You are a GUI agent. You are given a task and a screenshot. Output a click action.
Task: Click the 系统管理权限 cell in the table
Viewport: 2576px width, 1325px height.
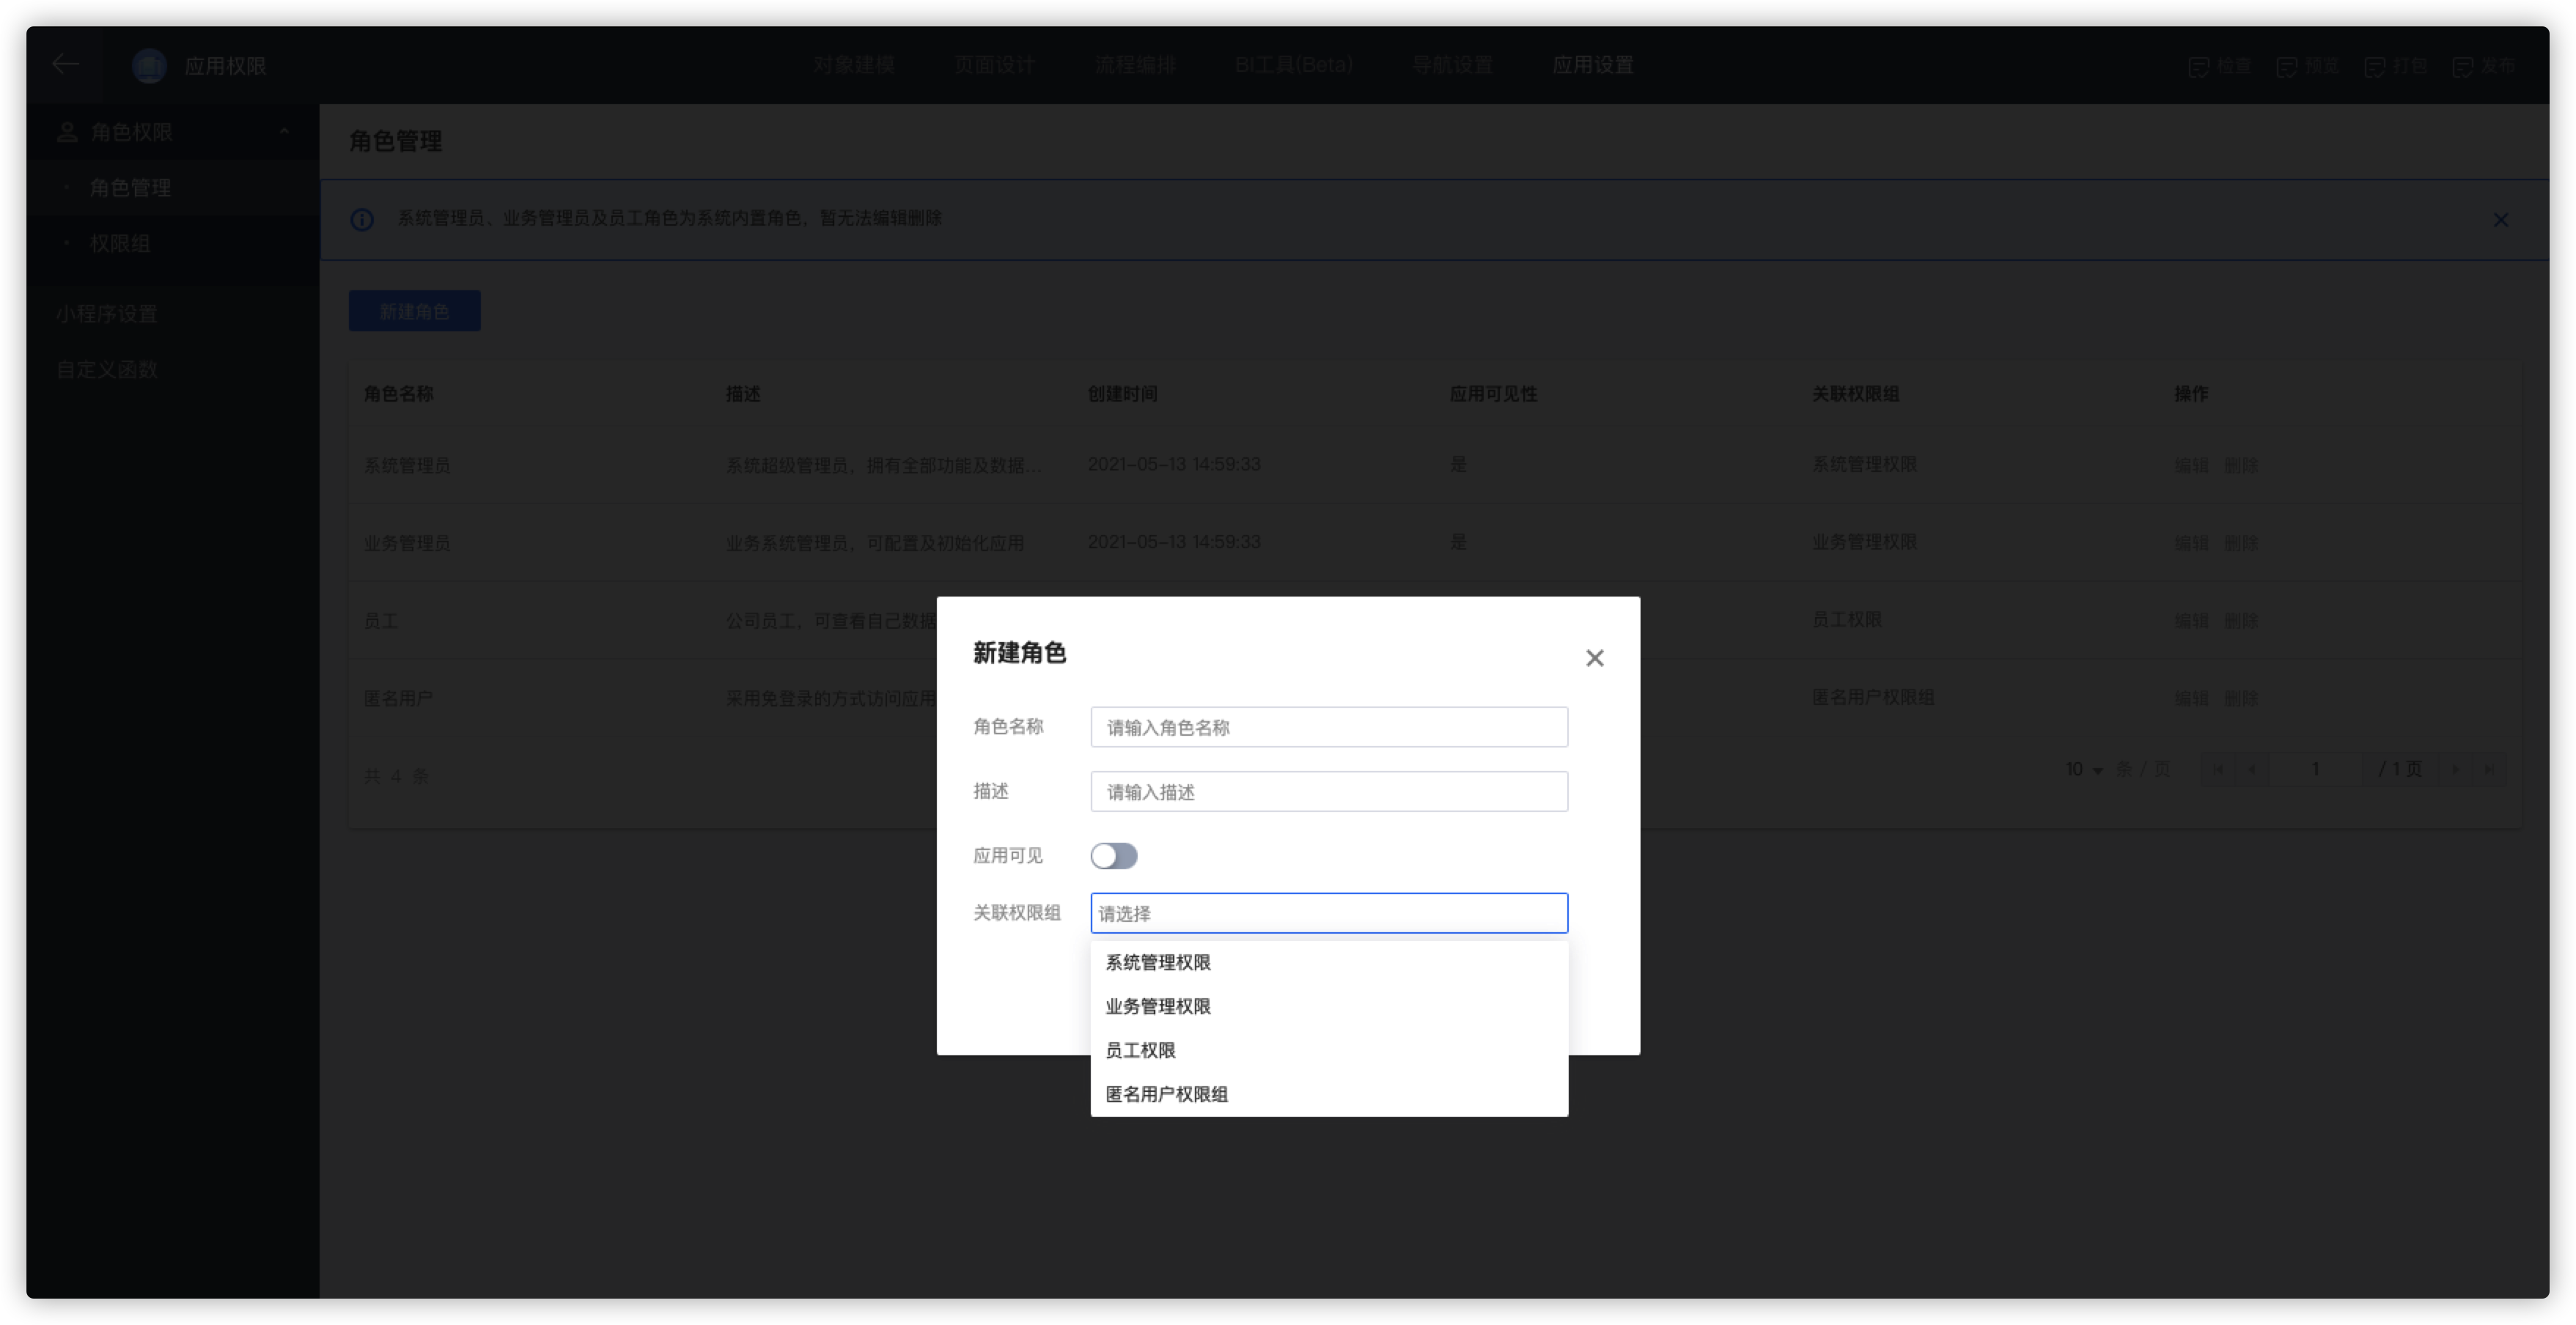[1864, 464]
